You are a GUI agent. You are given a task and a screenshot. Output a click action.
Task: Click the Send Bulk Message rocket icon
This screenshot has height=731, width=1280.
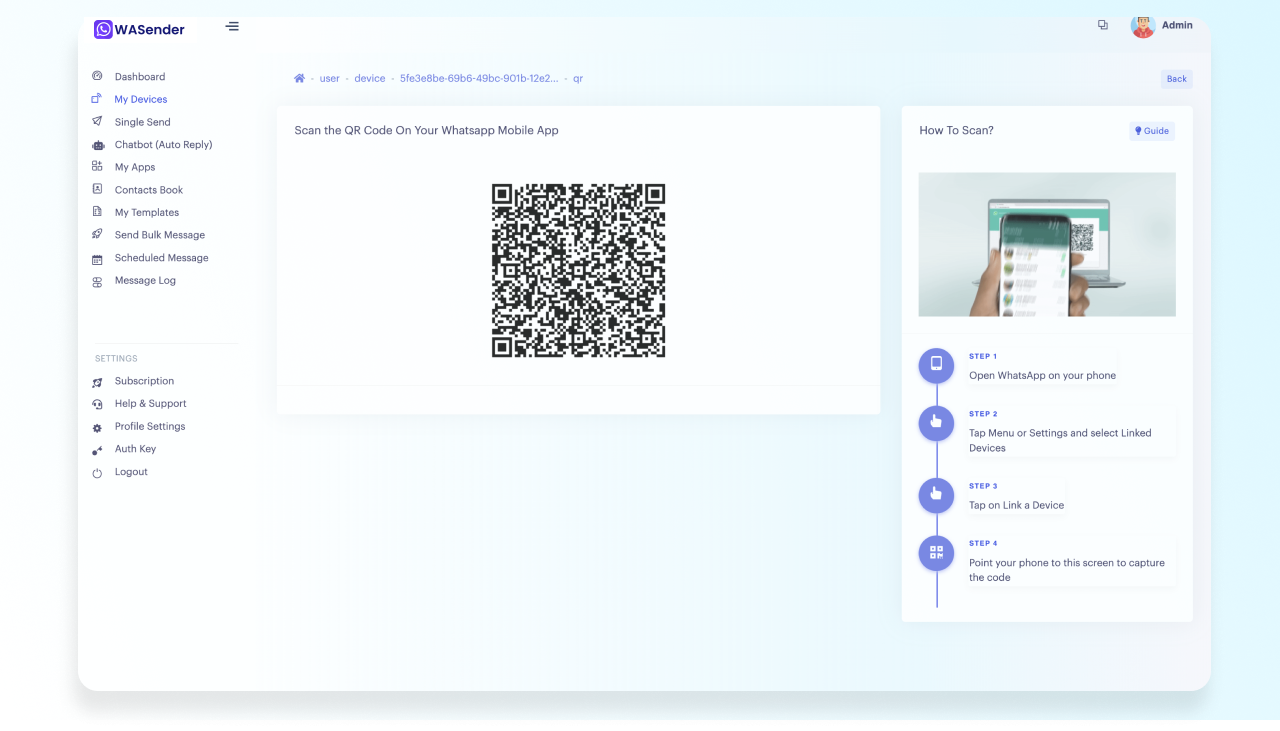tap(97, 235)
